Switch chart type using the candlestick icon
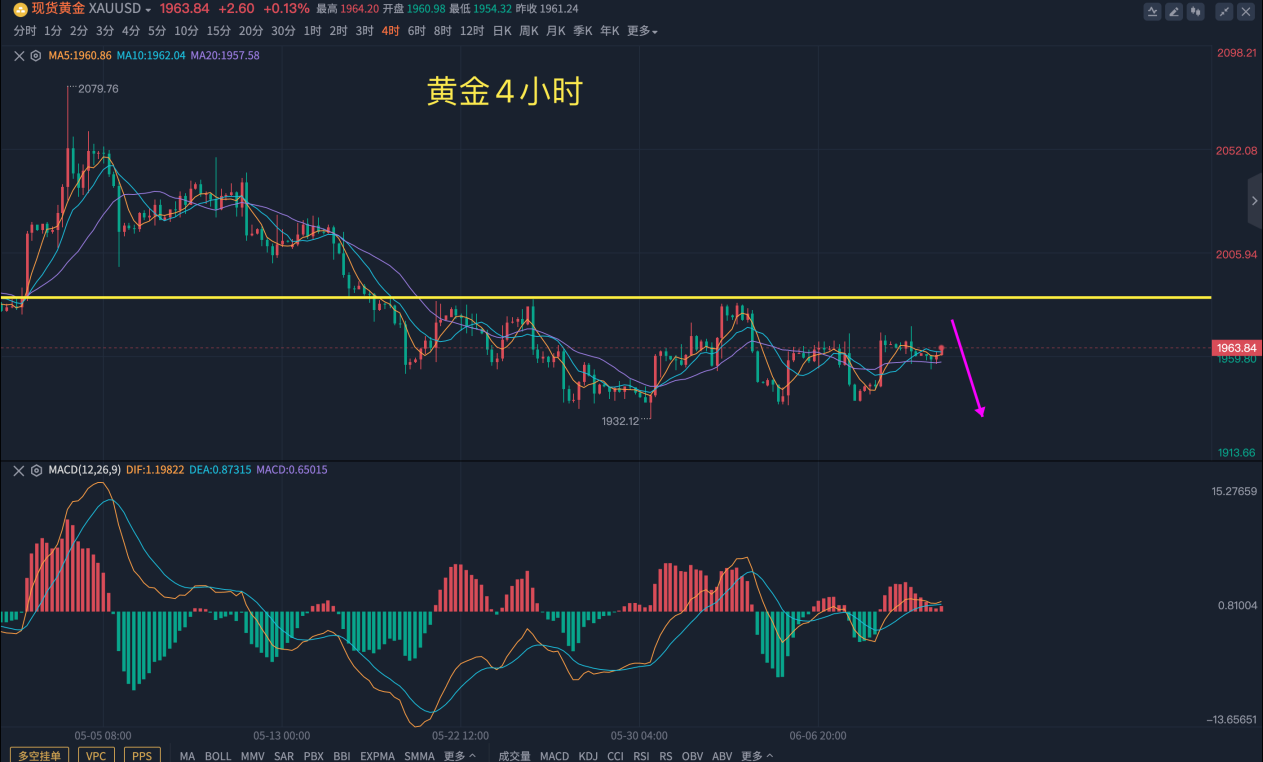The height and width of the screenshot is (762, 1263). point(1195,12)
